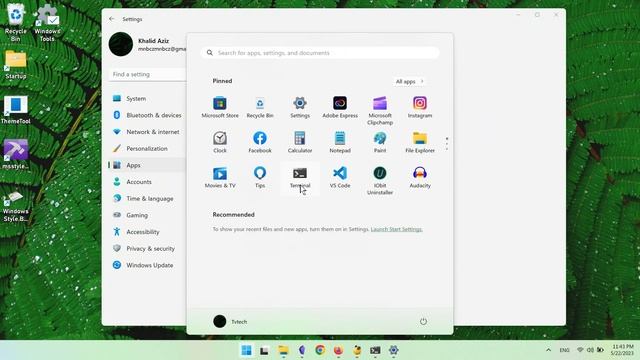This screenshot has width=640, height=360.
Task: Launch Movies & TV
Action: point(220,177)
